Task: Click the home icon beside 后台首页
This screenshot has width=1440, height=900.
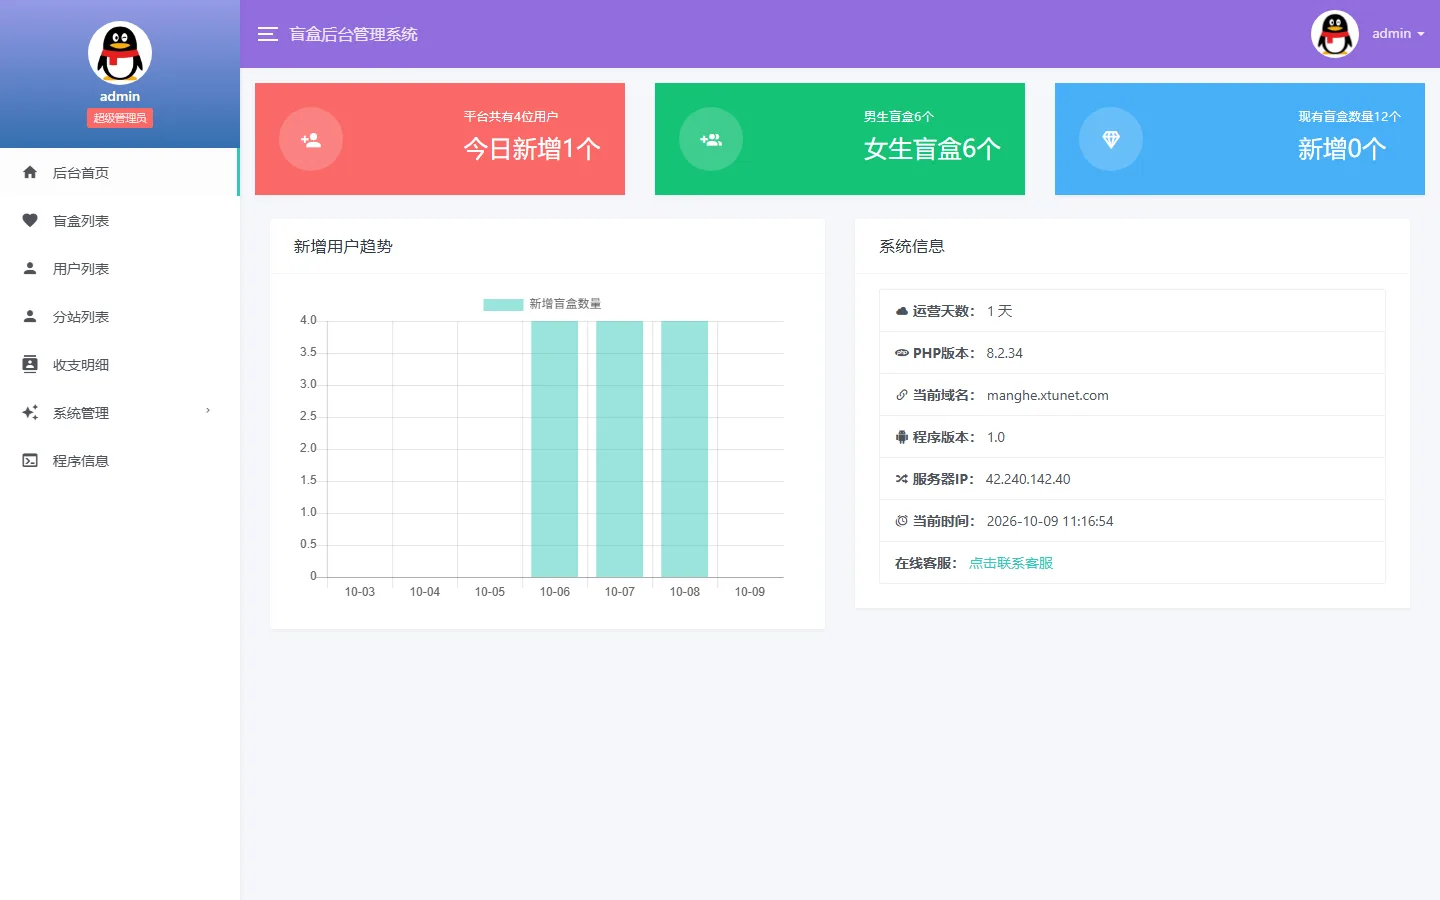Action: (30, 172)
